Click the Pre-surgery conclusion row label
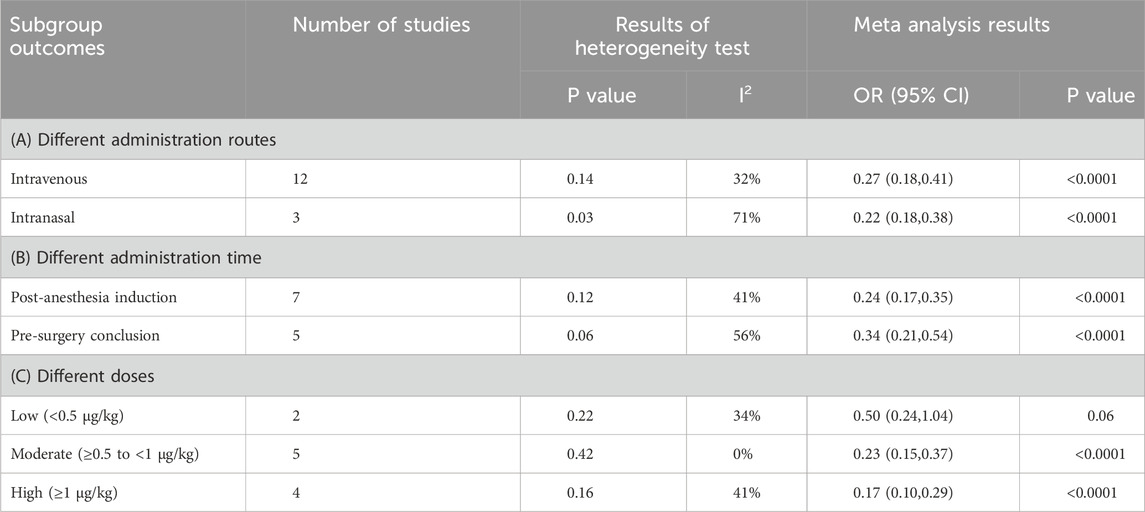 (85, 335)
